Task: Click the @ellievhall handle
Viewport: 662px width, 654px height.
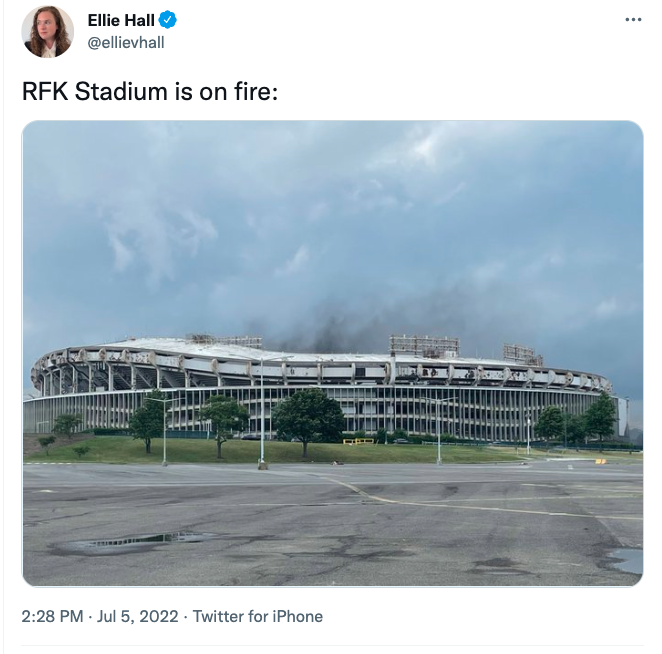Action: coord(126,42)
